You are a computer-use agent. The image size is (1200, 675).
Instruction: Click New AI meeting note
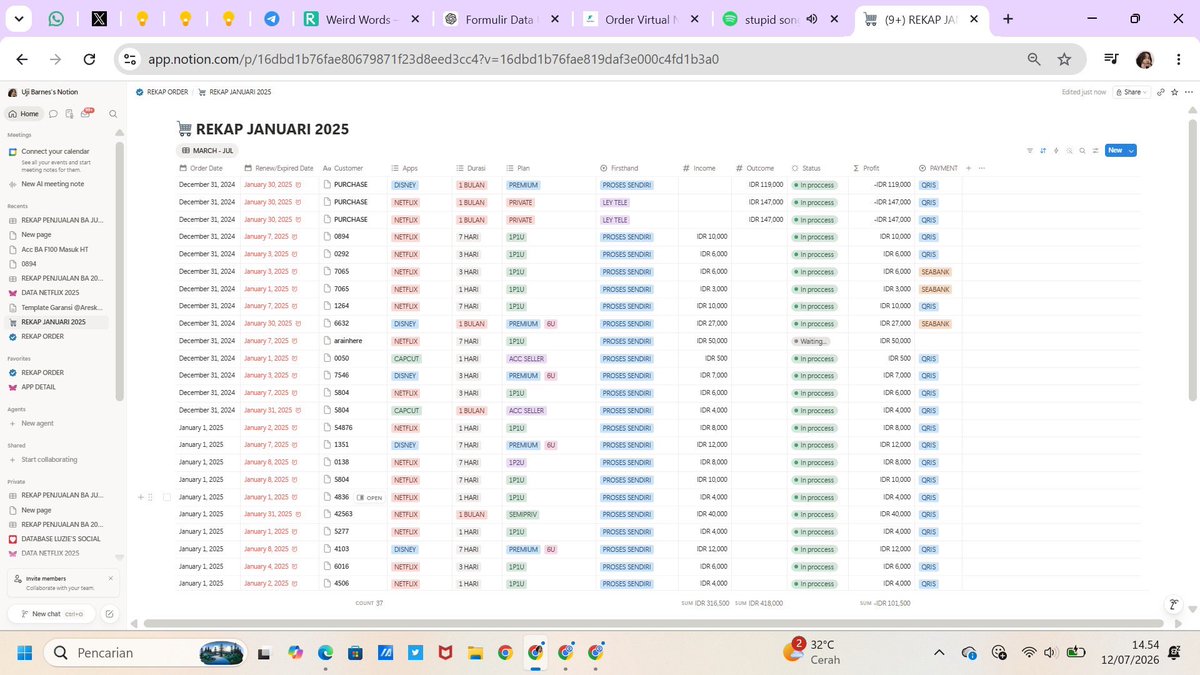point(53,184)
